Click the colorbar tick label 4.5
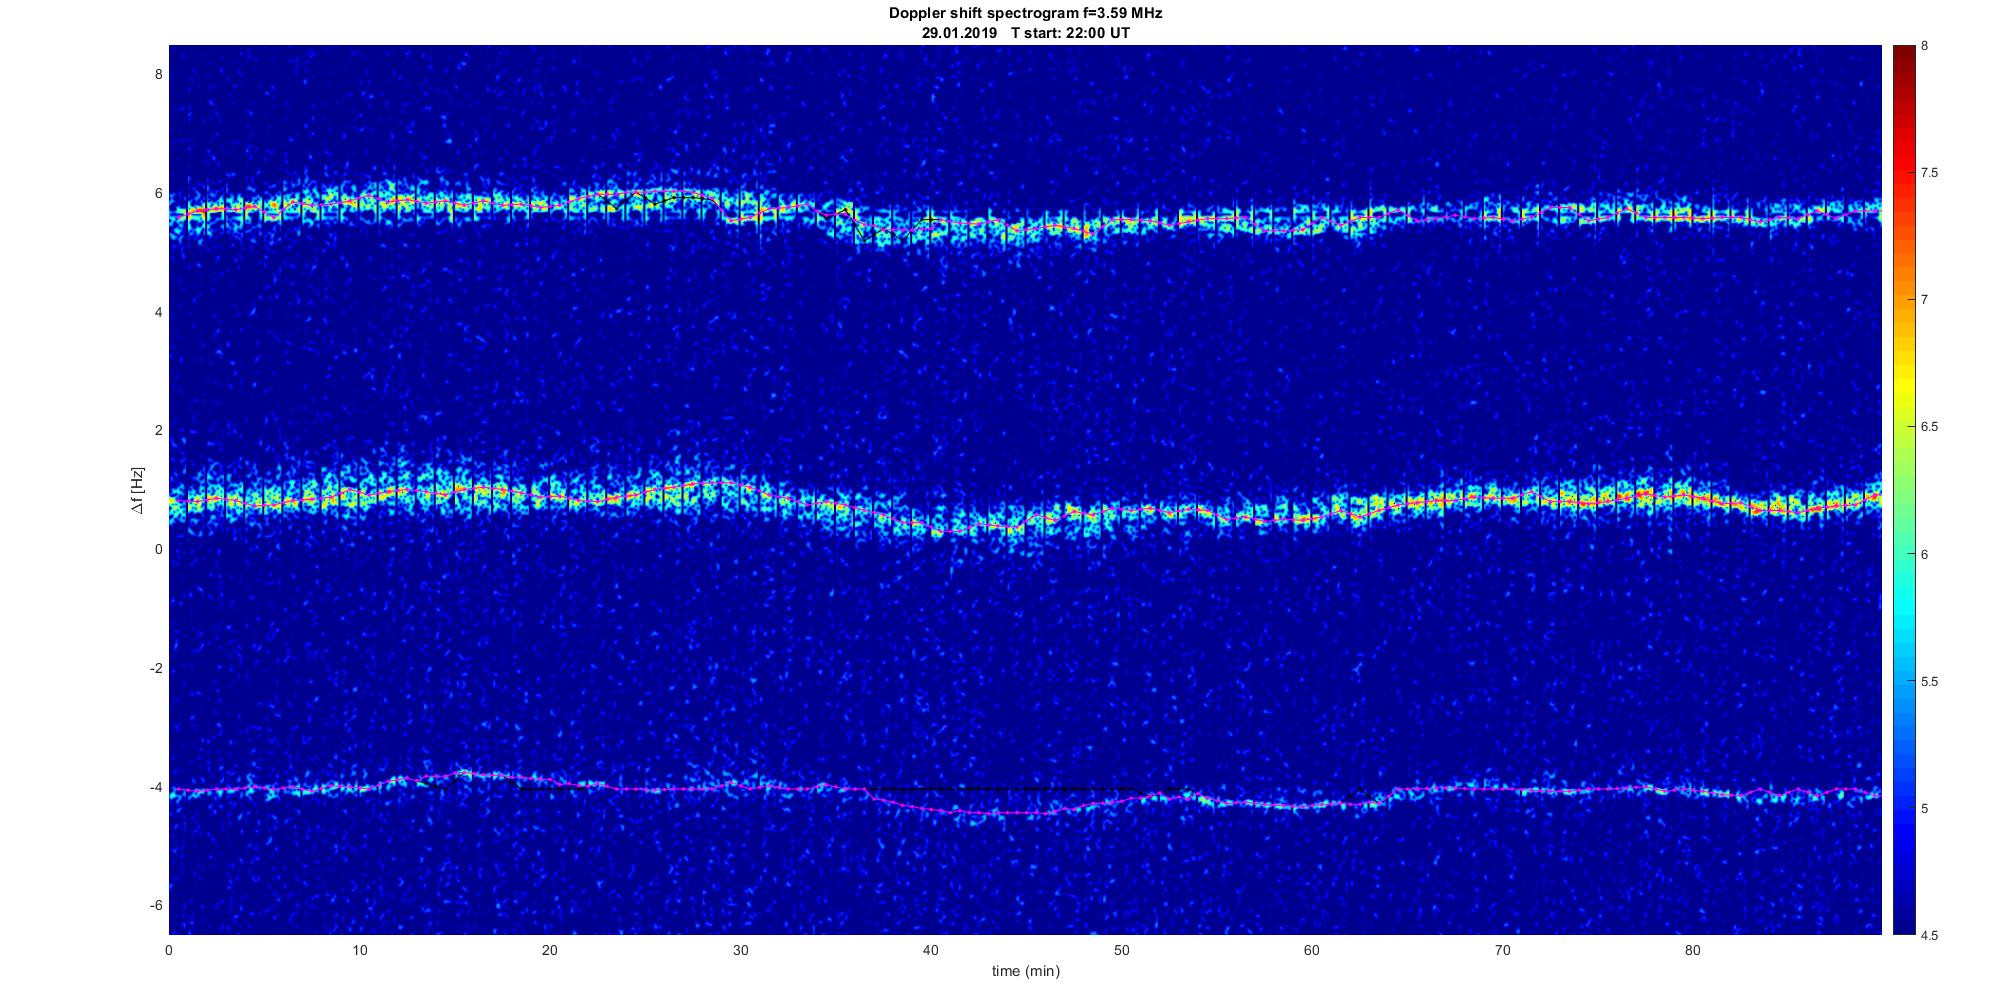Screen dimensions: 2000x1003 (x=1930, y=936)
